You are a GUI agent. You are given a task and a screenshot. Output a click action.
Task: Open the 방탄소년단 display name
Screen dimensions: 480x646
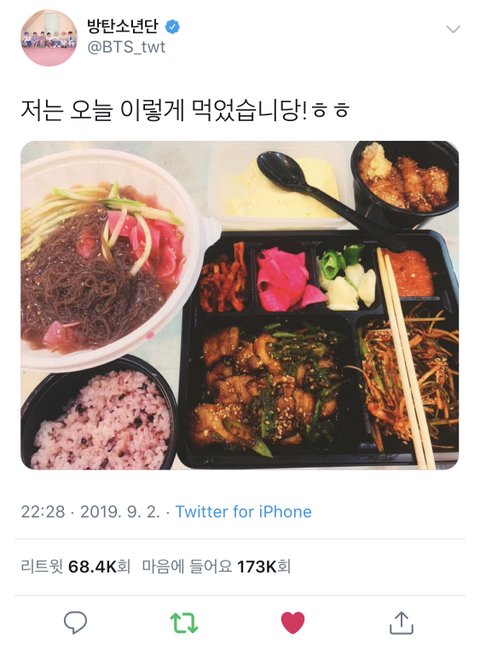coord(123,26)
